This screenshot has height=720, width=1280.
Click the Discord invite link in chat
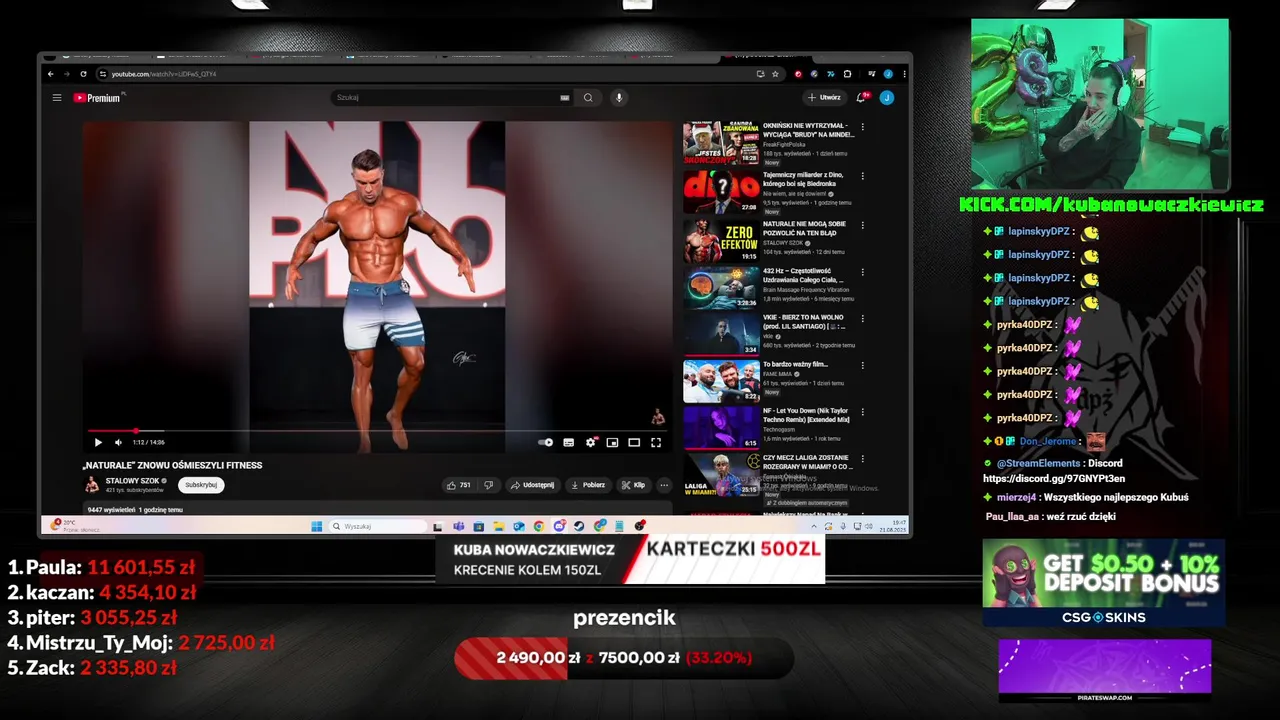click(x=1054, y=478)
